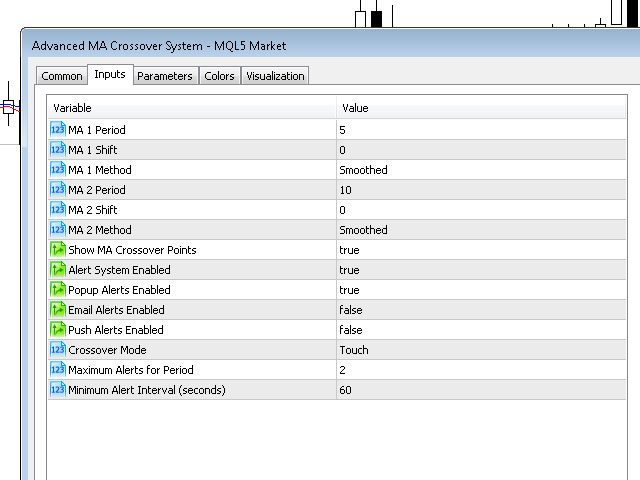Click the Advanced MA Crossover System title bar
Viewport: 640px width, 480px height.
click(x=331, y=45)
